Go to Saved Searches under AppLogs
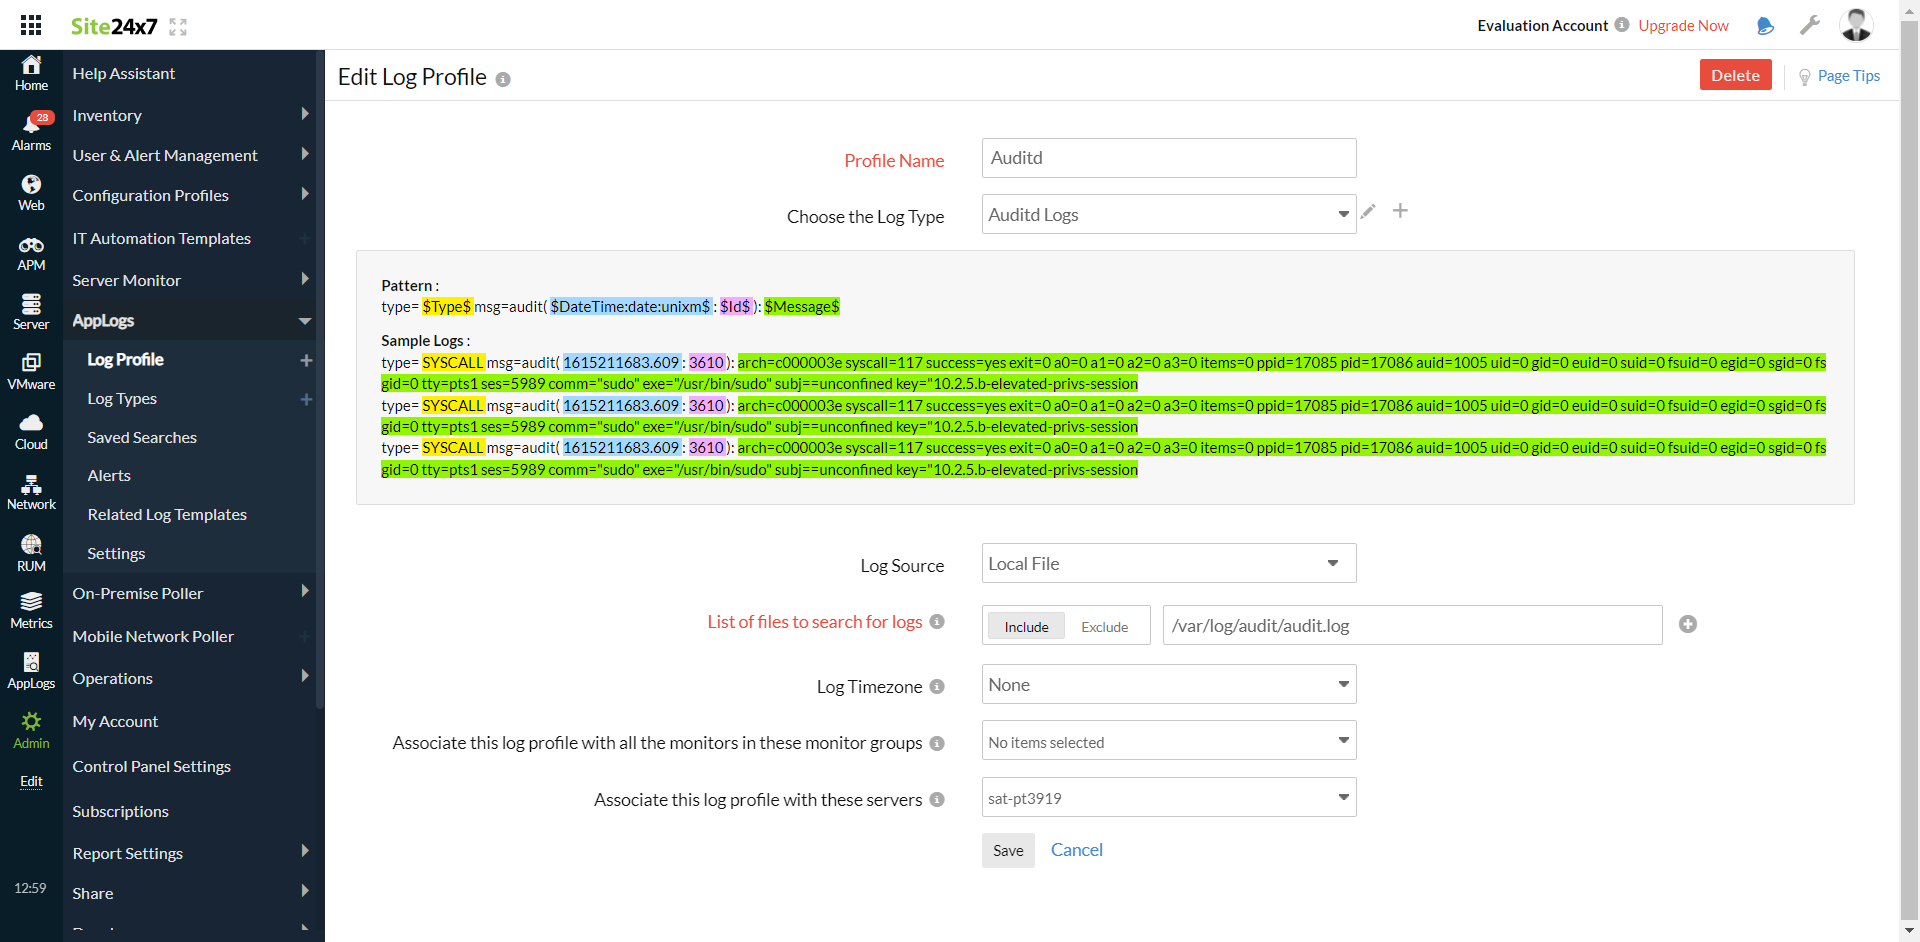 pos(142,437)
